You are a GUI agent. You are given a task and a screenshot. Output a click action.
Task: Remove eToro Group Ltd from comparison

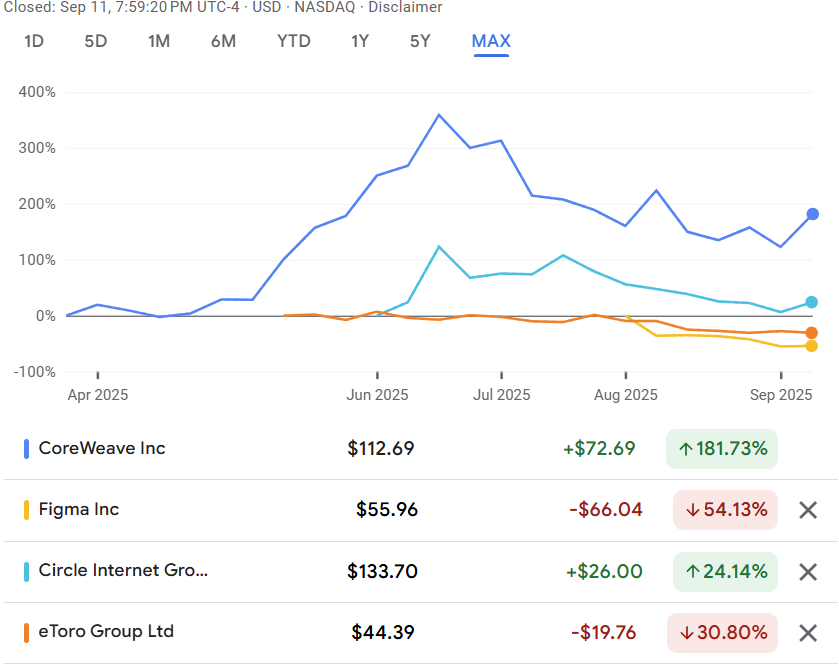click(808, 633)
